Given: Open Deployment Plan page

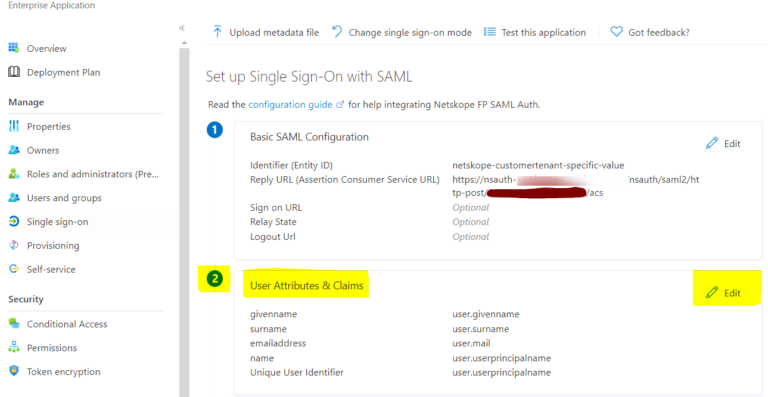Looking at the screenshot, I should pyautogui.click(x=64, y=72).
